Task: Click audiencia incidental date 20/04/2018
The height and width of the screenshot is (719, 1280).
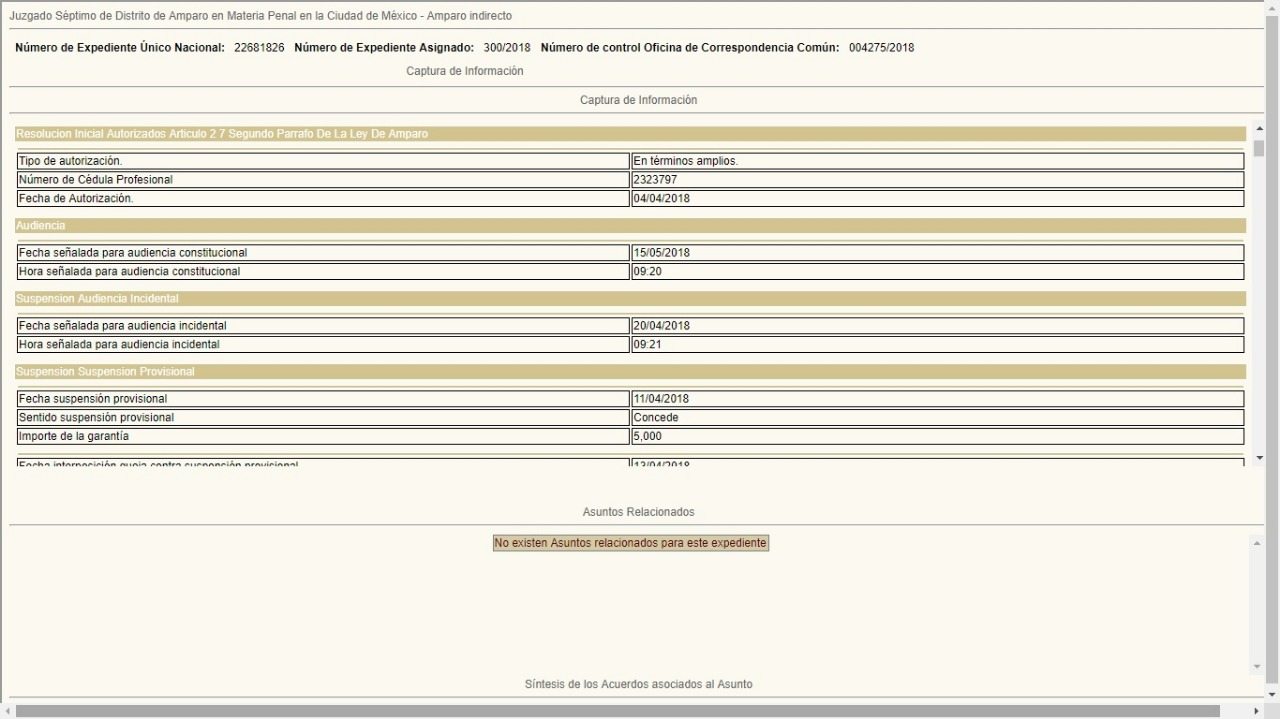Action: [x=937, y=326]
